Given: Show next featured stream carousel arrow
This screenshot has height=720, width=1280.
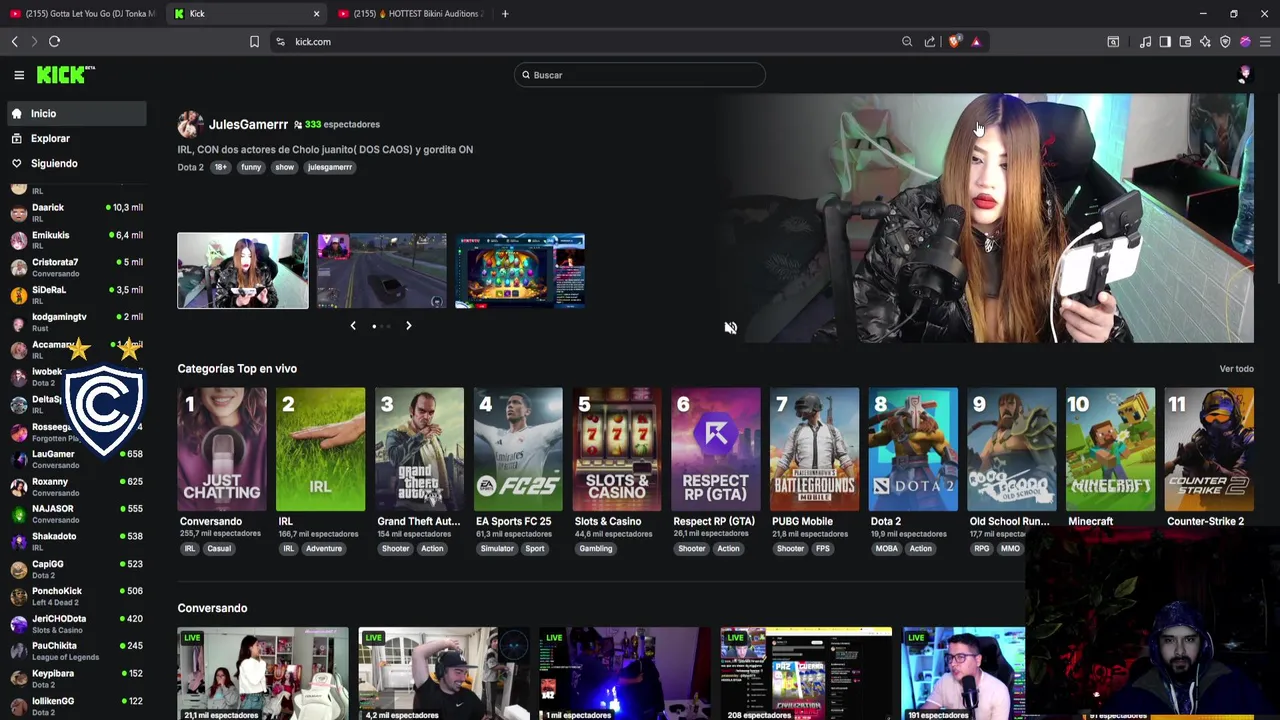Looking at the screenshot, I should coord(408,325).
